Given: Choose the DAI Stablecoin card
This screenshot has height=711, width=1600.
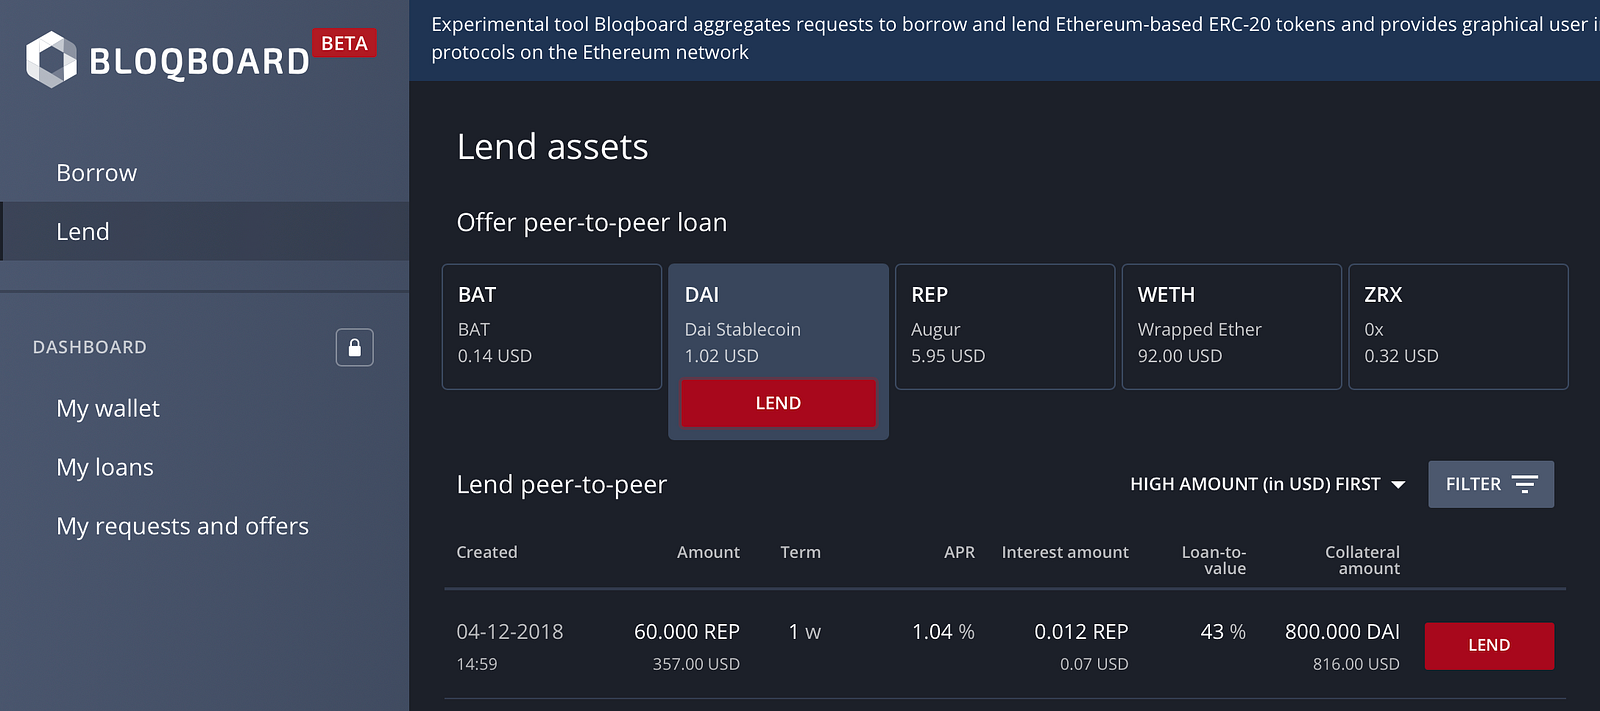Looking at the screenshot, I should coord(778,320).
